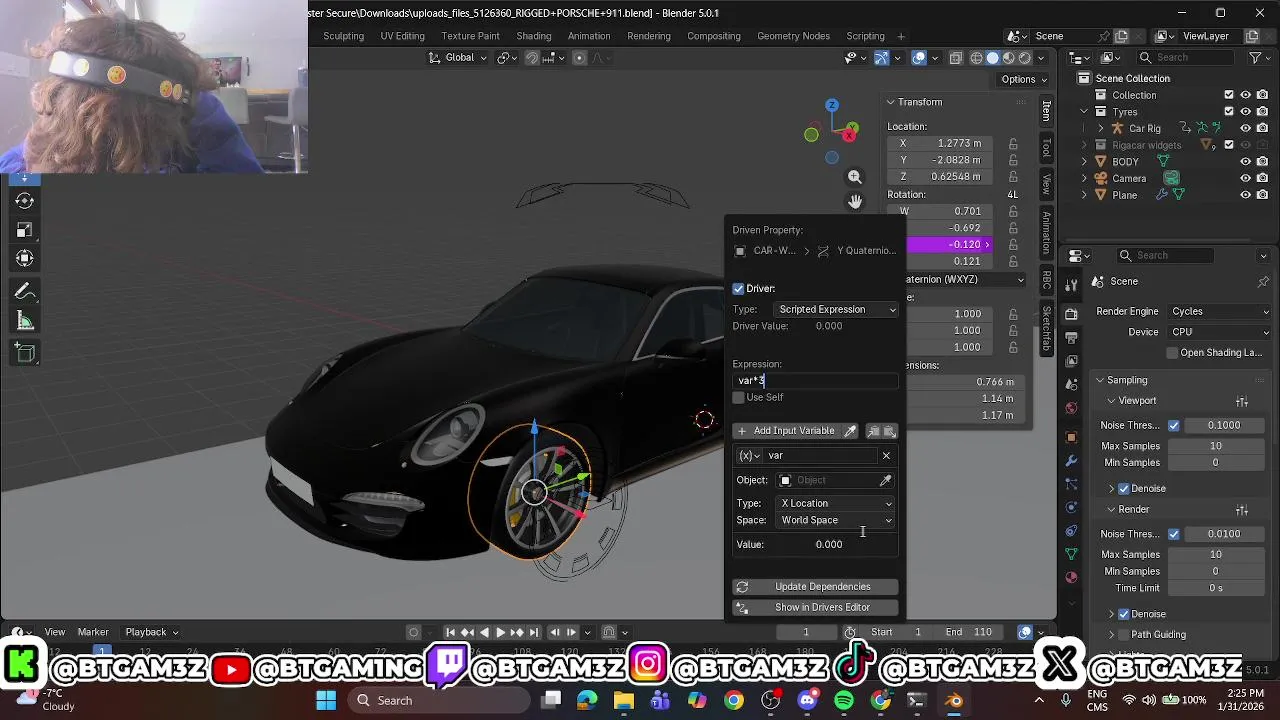Disable the Driver checkbox
1280x720 pixels.
point(738,289)
